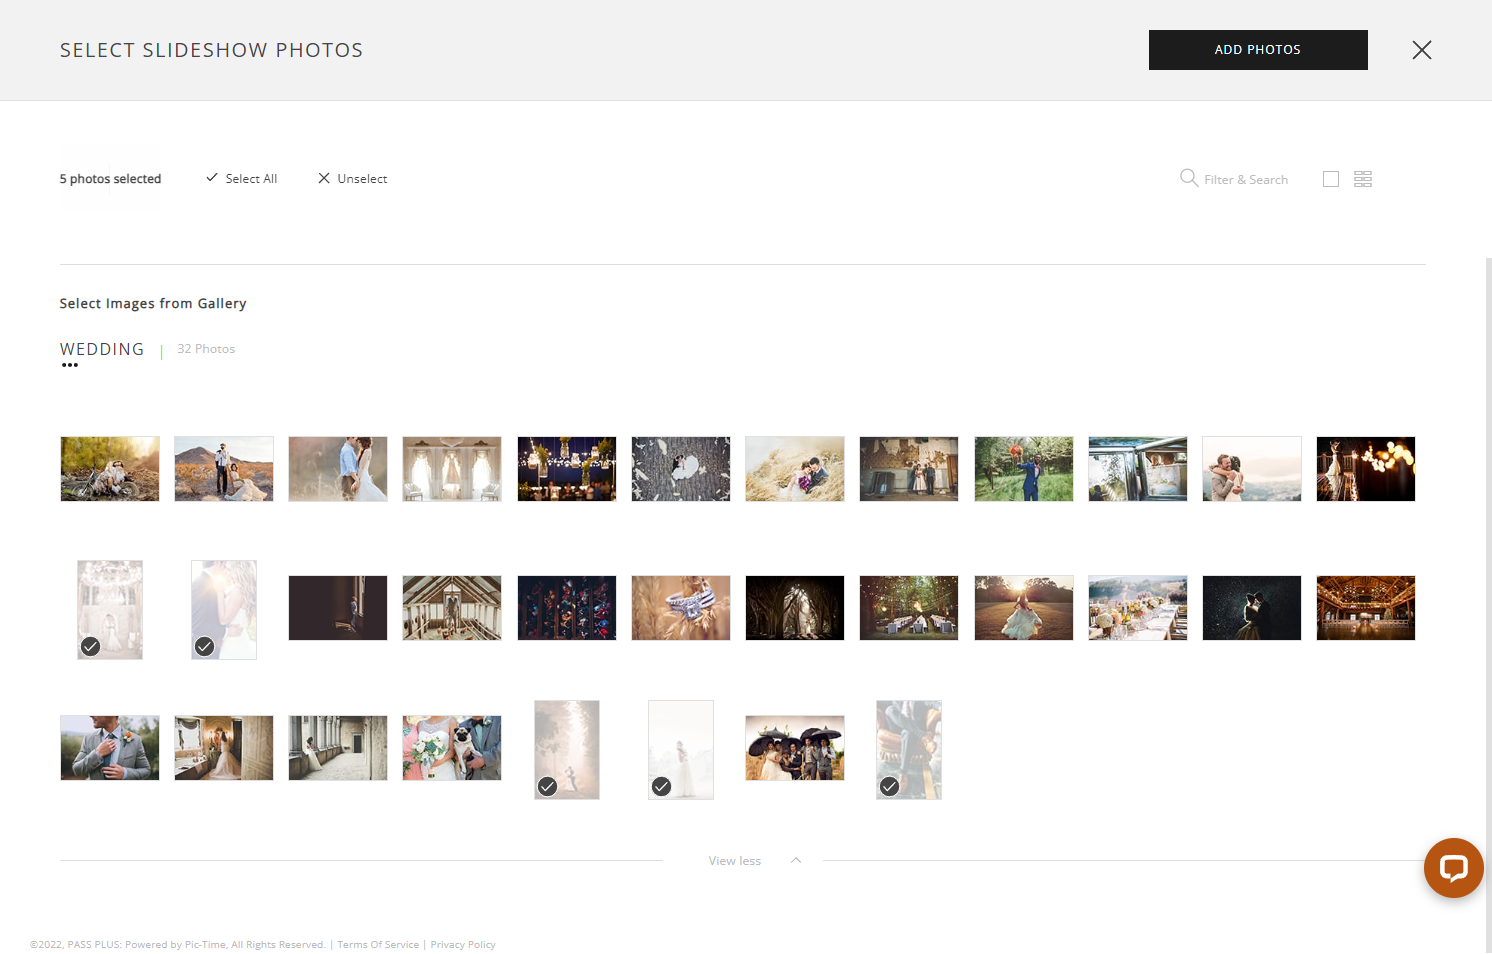Select the bride twirling at sunset photo
This screenshot has width=1492, height=954.
click(1024, 608)
